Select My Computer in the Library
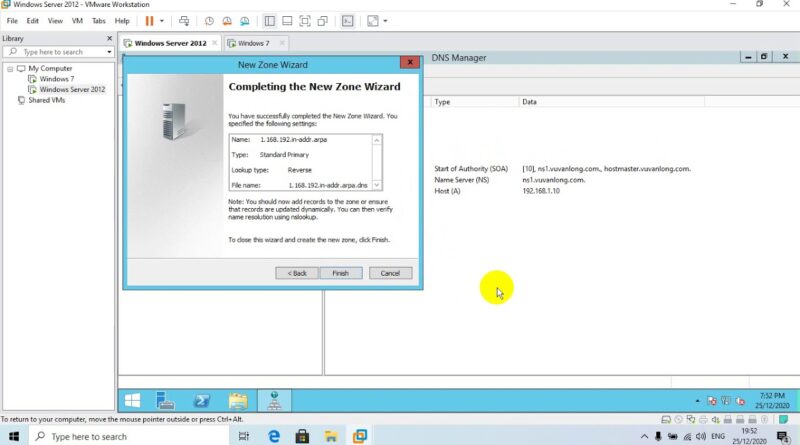Screen dimensions: 800x445 coord(50,68)
